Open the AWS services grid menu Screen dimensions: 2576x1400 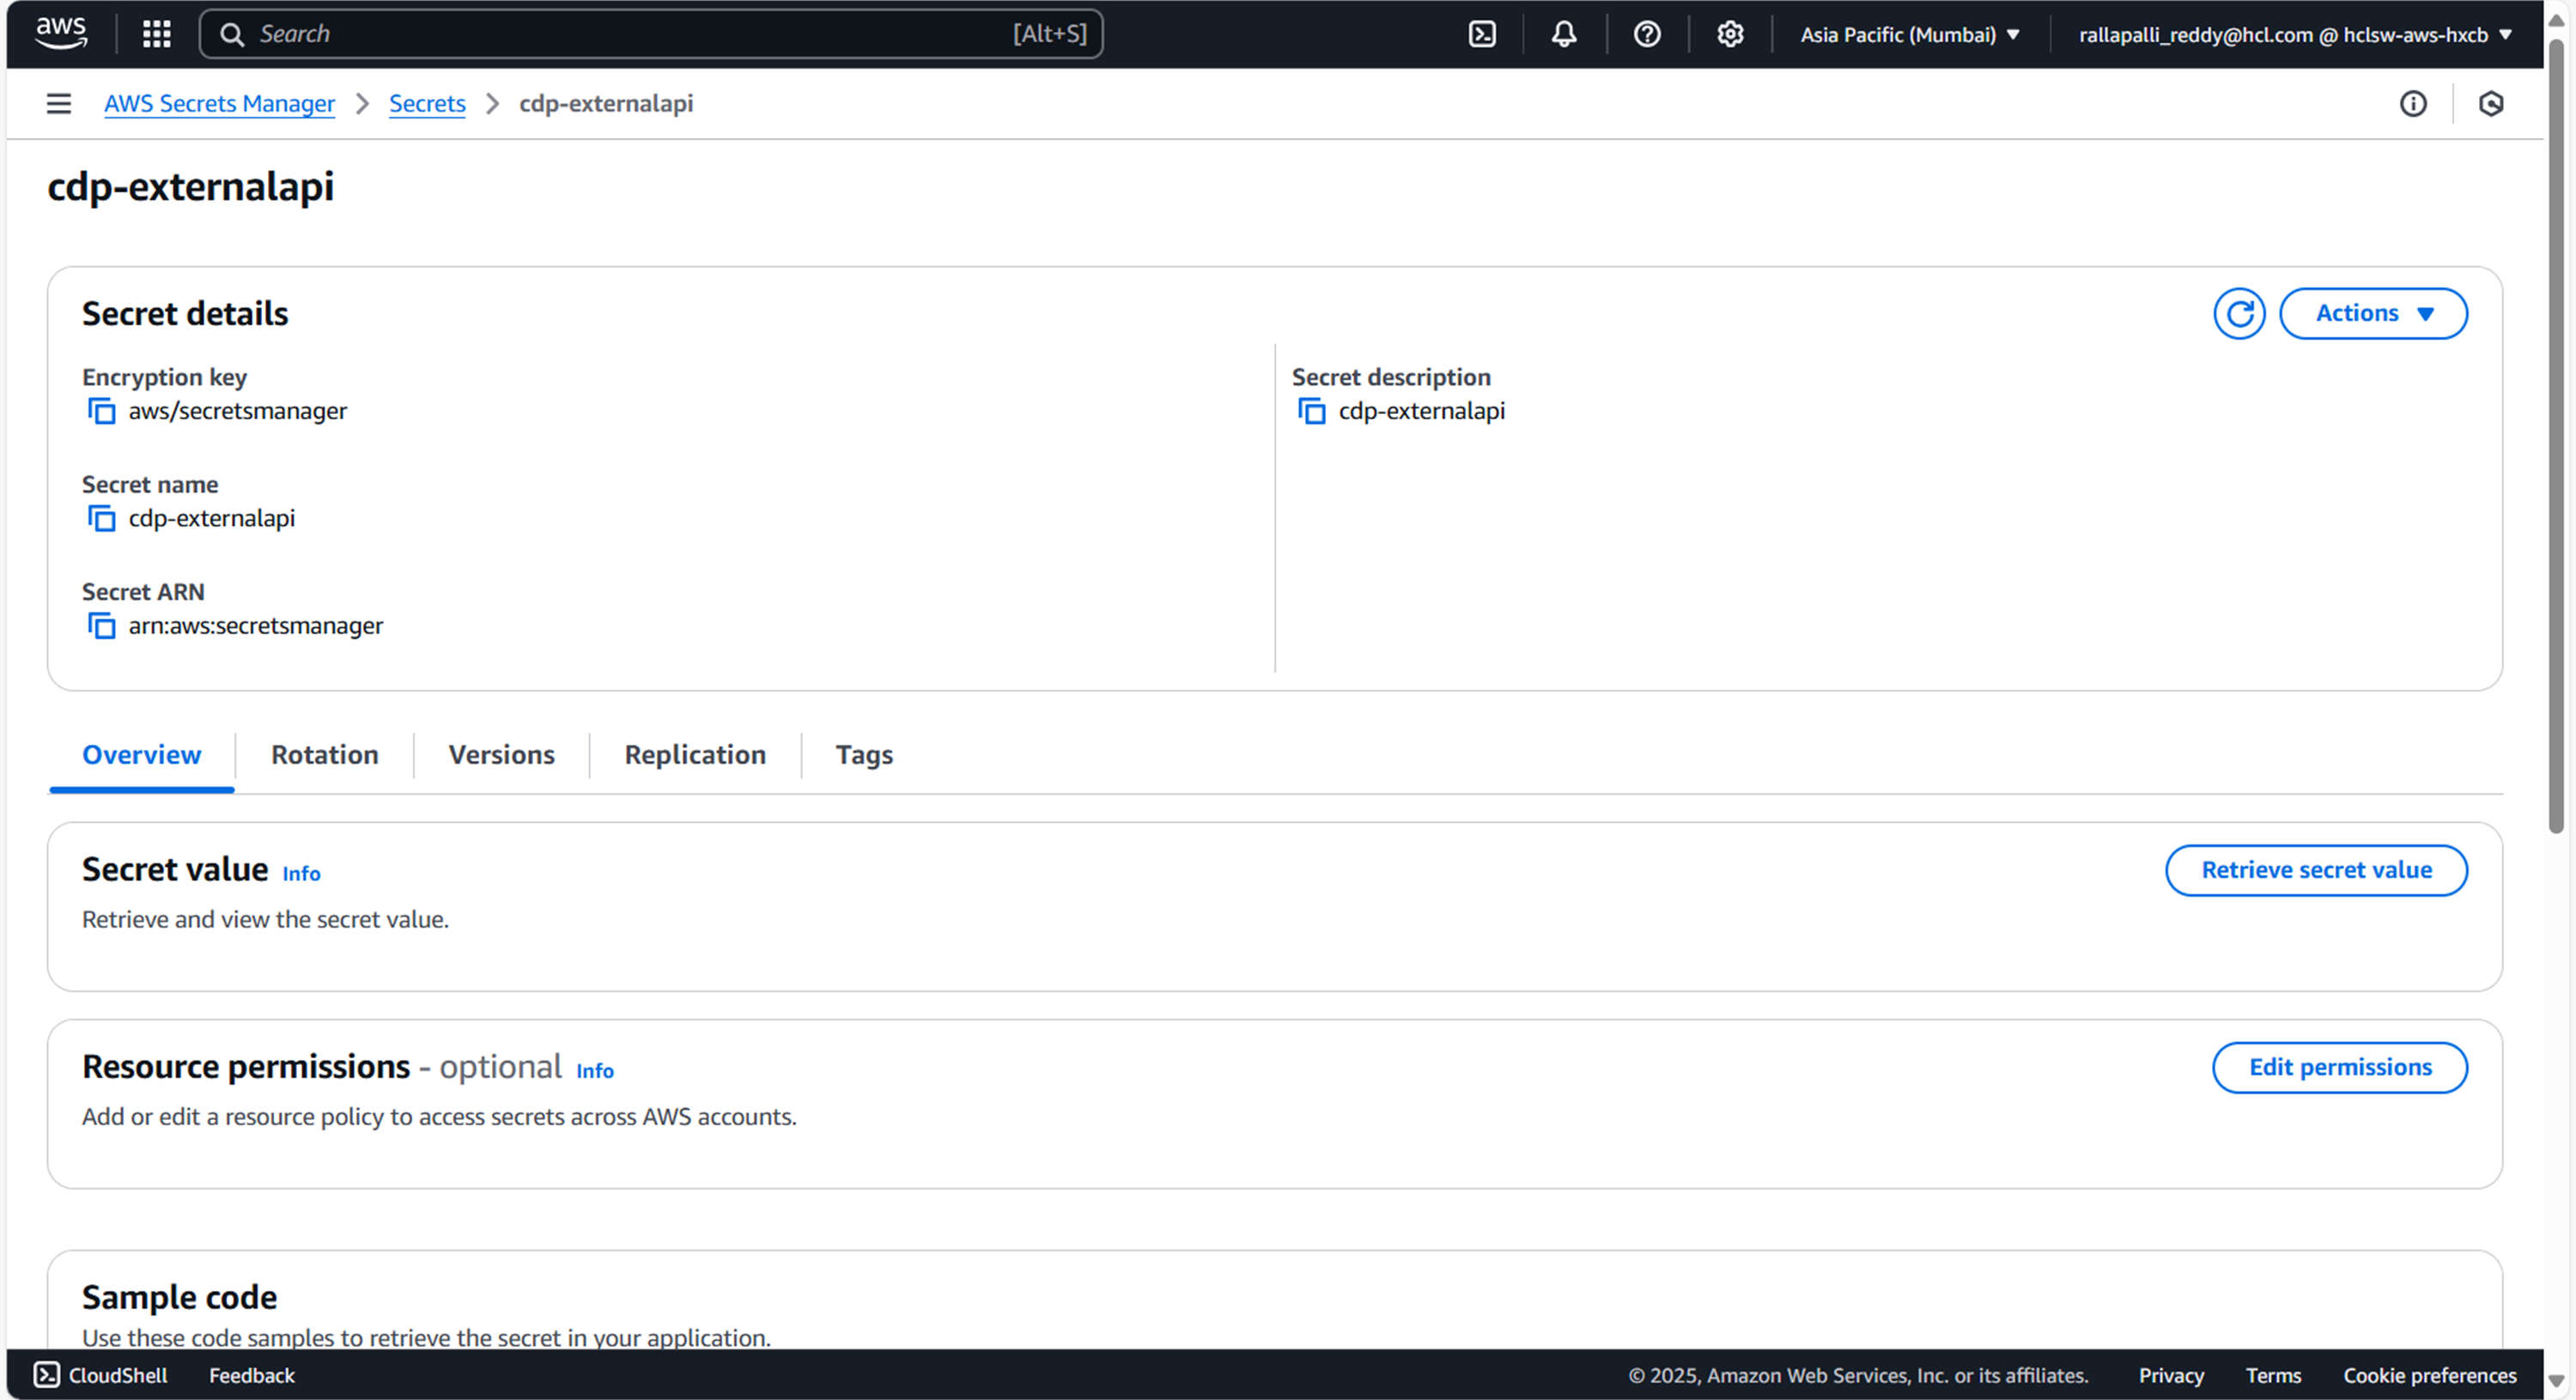(x=156, y=34)
